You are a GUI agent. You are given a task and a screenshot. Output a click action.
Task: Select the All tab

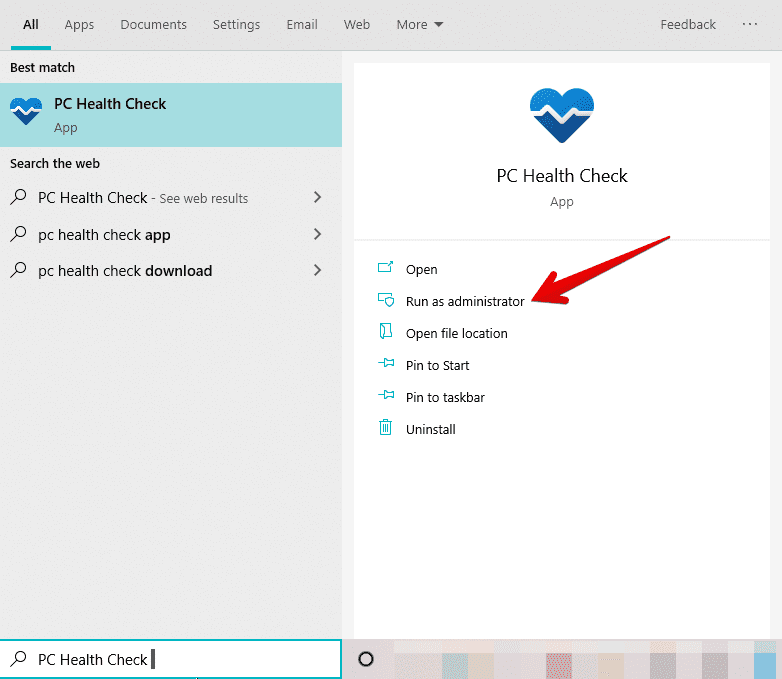31,24
